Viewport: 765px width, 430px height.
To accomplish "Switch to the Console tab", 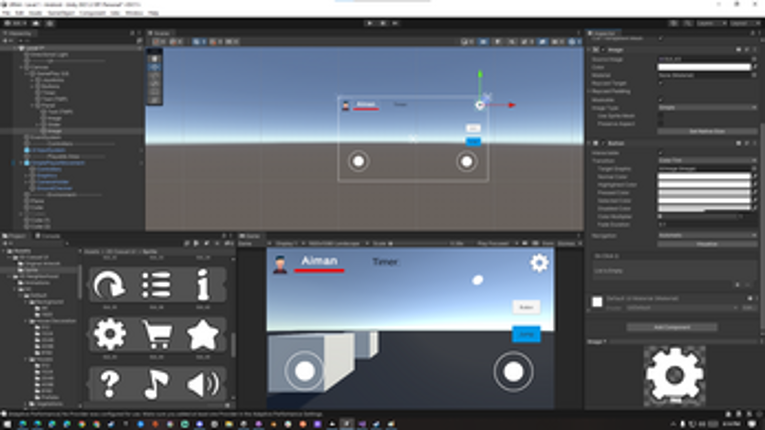I will point(48,236).
